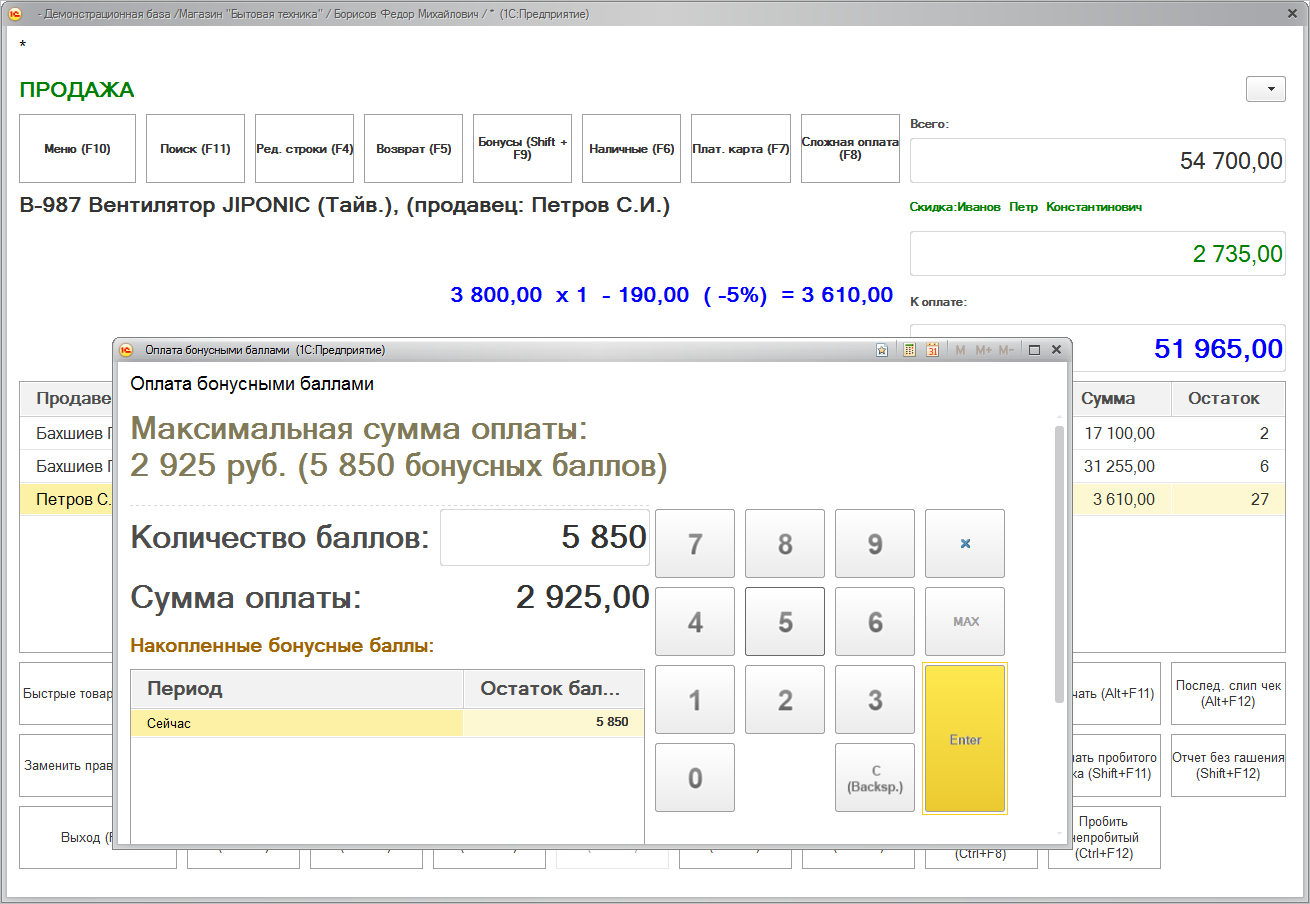Click the Период column header
1310x904 pixels.
click(x=297, y=689)
